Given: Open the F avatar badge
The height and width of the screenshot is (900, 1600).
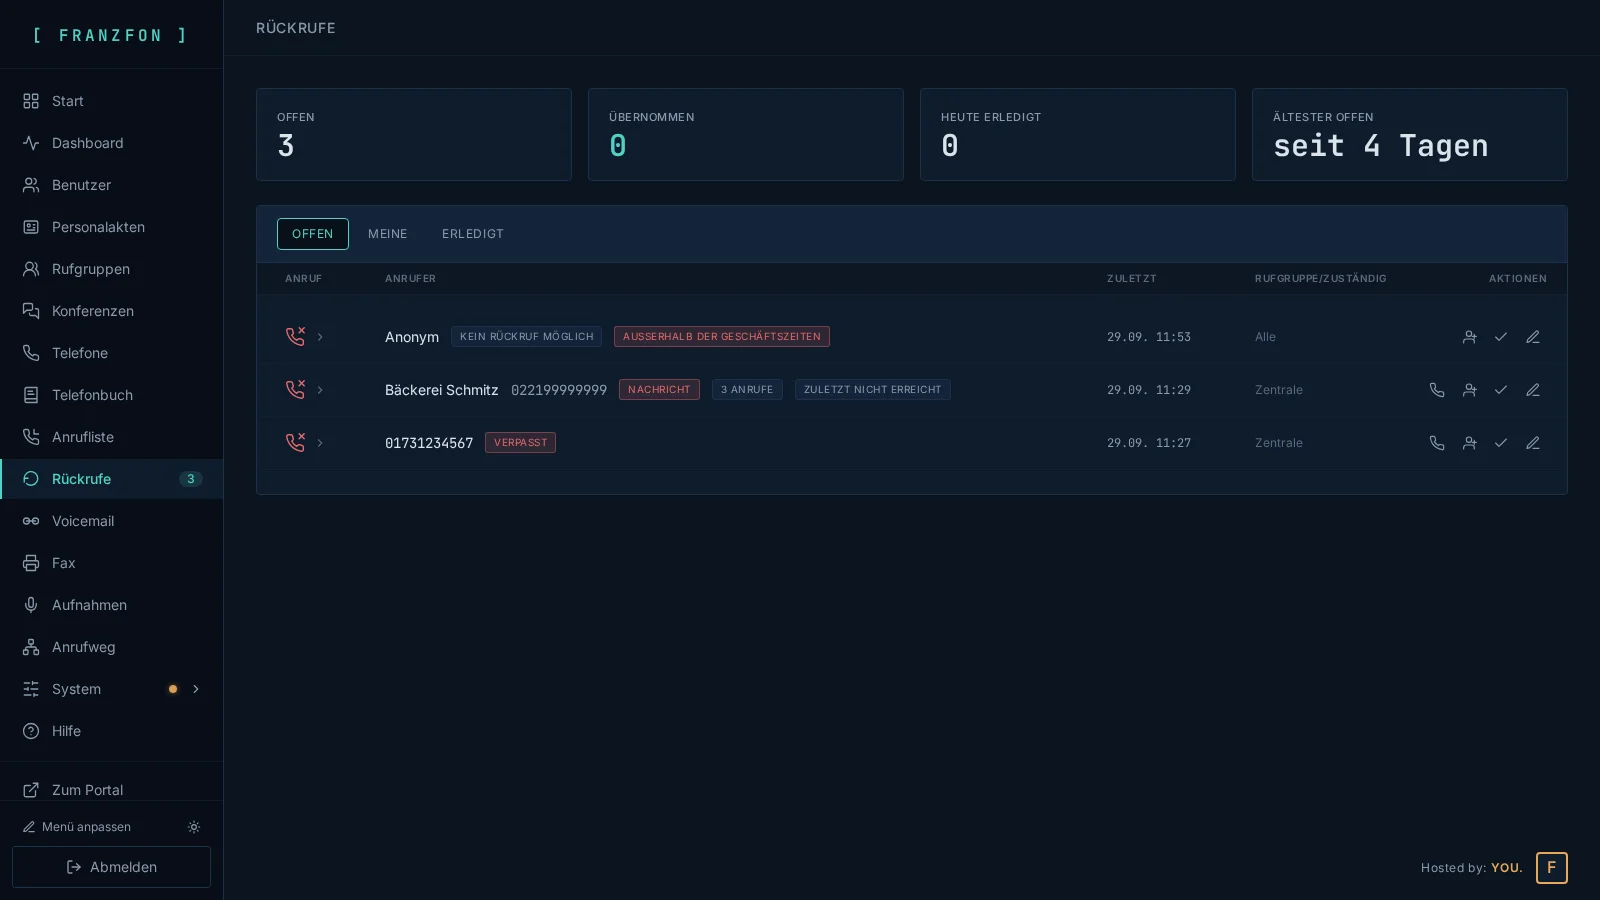Looking at the screenshot, I should [x=1552, y=868].
